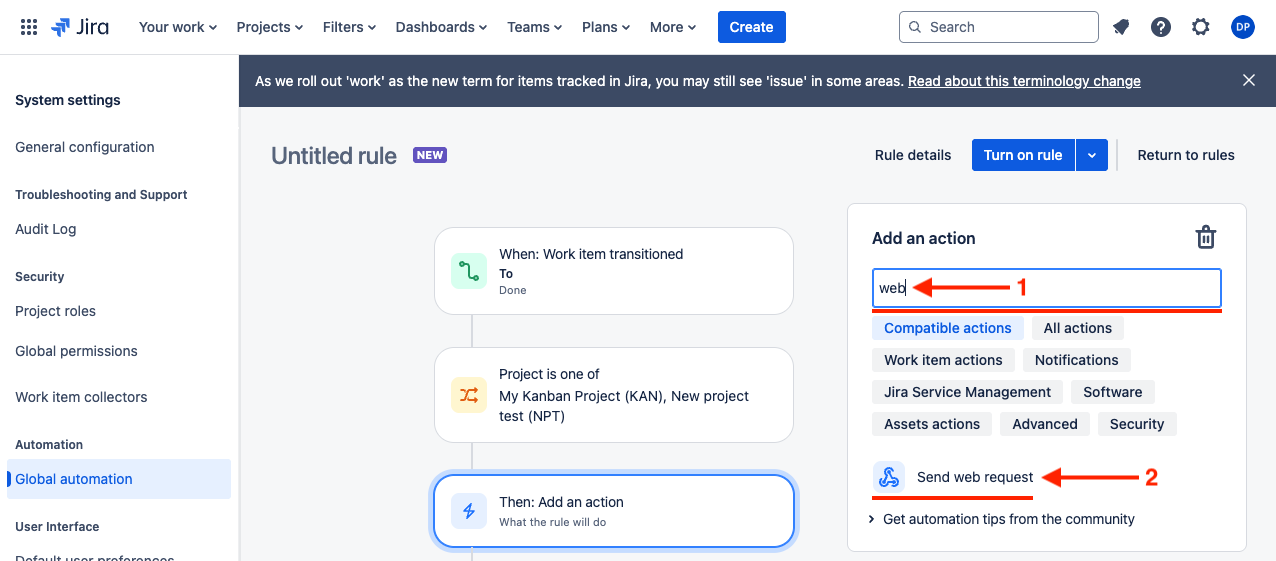The image size is (1276, 561).
Task: Click Return to rules
Action: click(x=1186, y=155)
